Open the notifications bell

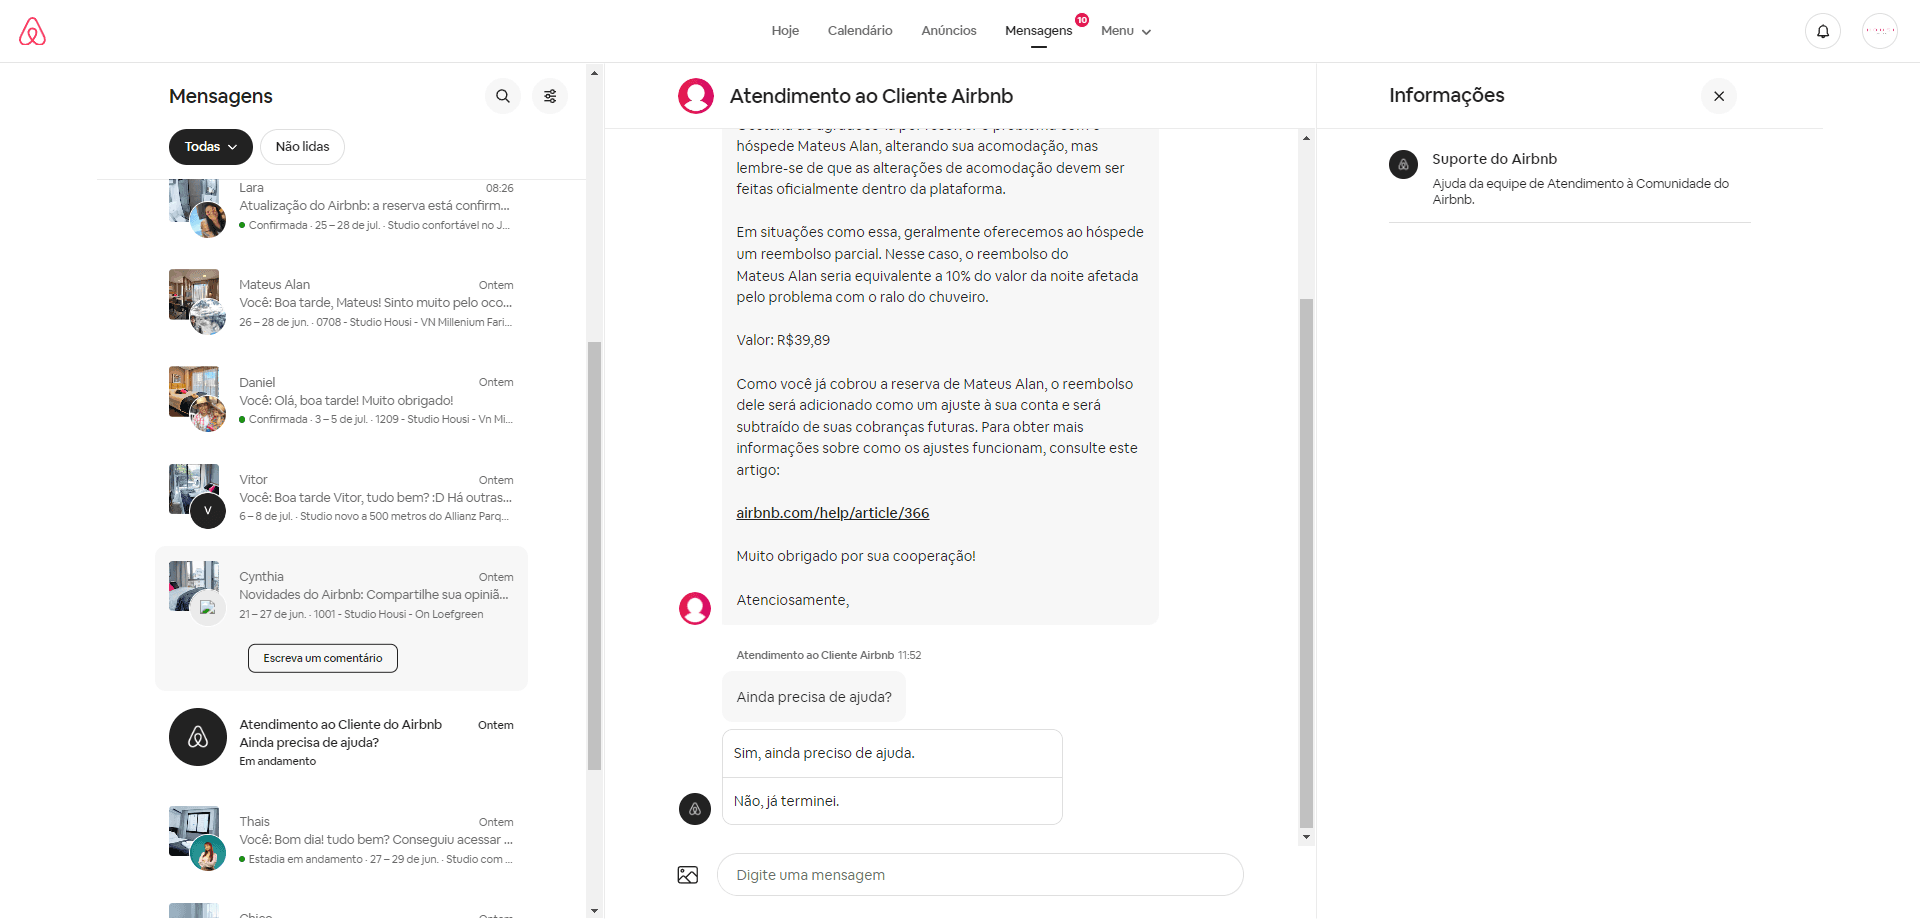pyautogui.click(x=1823, y=31)
